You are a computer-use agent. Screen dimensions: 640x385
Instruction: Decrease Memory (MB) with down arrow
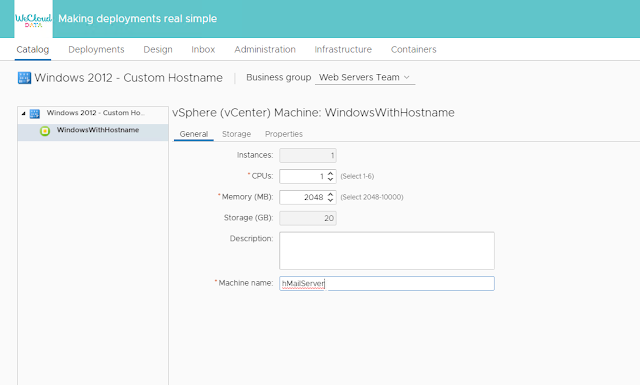tap(331, 200)
